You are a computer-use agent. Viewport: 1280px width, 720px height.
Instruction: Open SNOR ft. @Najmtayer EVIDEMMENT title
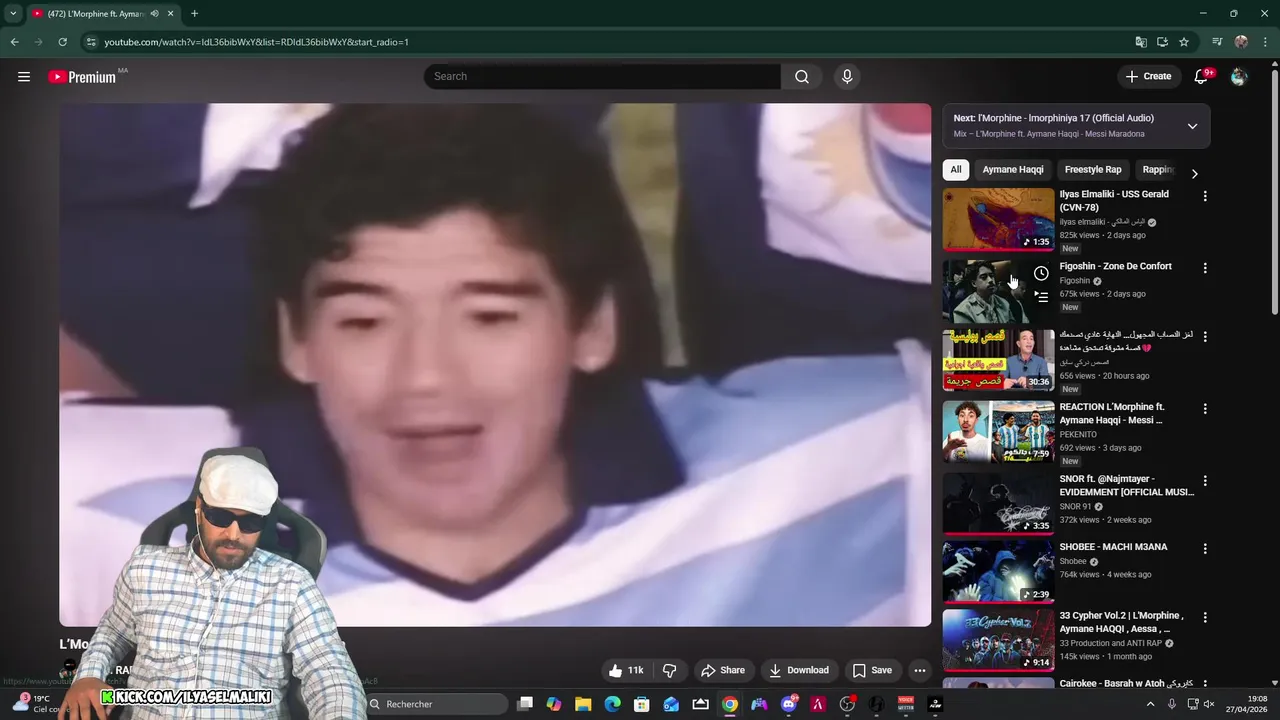(x=1127, y=485)
